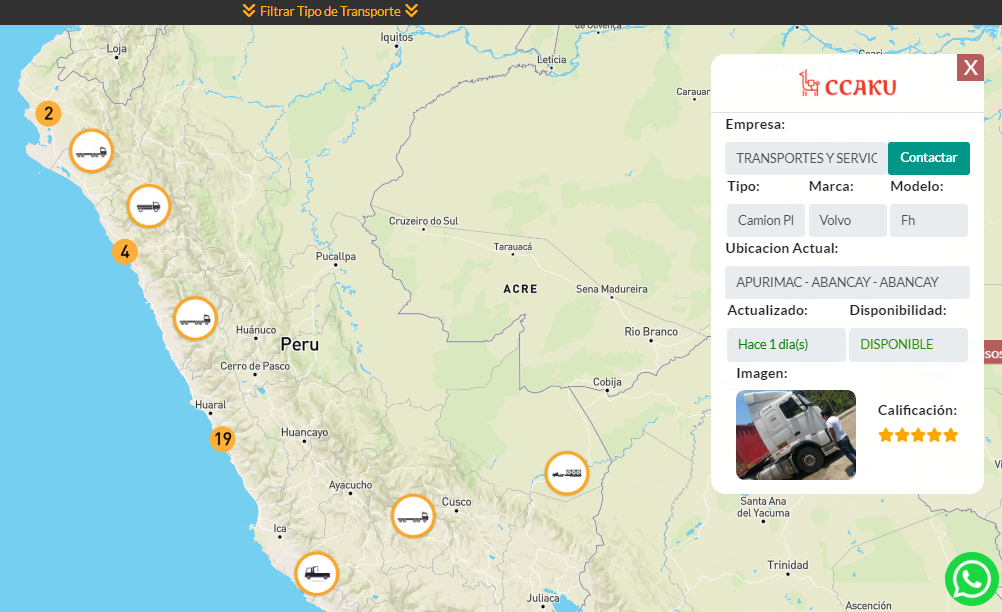Select the Ubicacion Actual field with APURIMAC

coord(847,282)
